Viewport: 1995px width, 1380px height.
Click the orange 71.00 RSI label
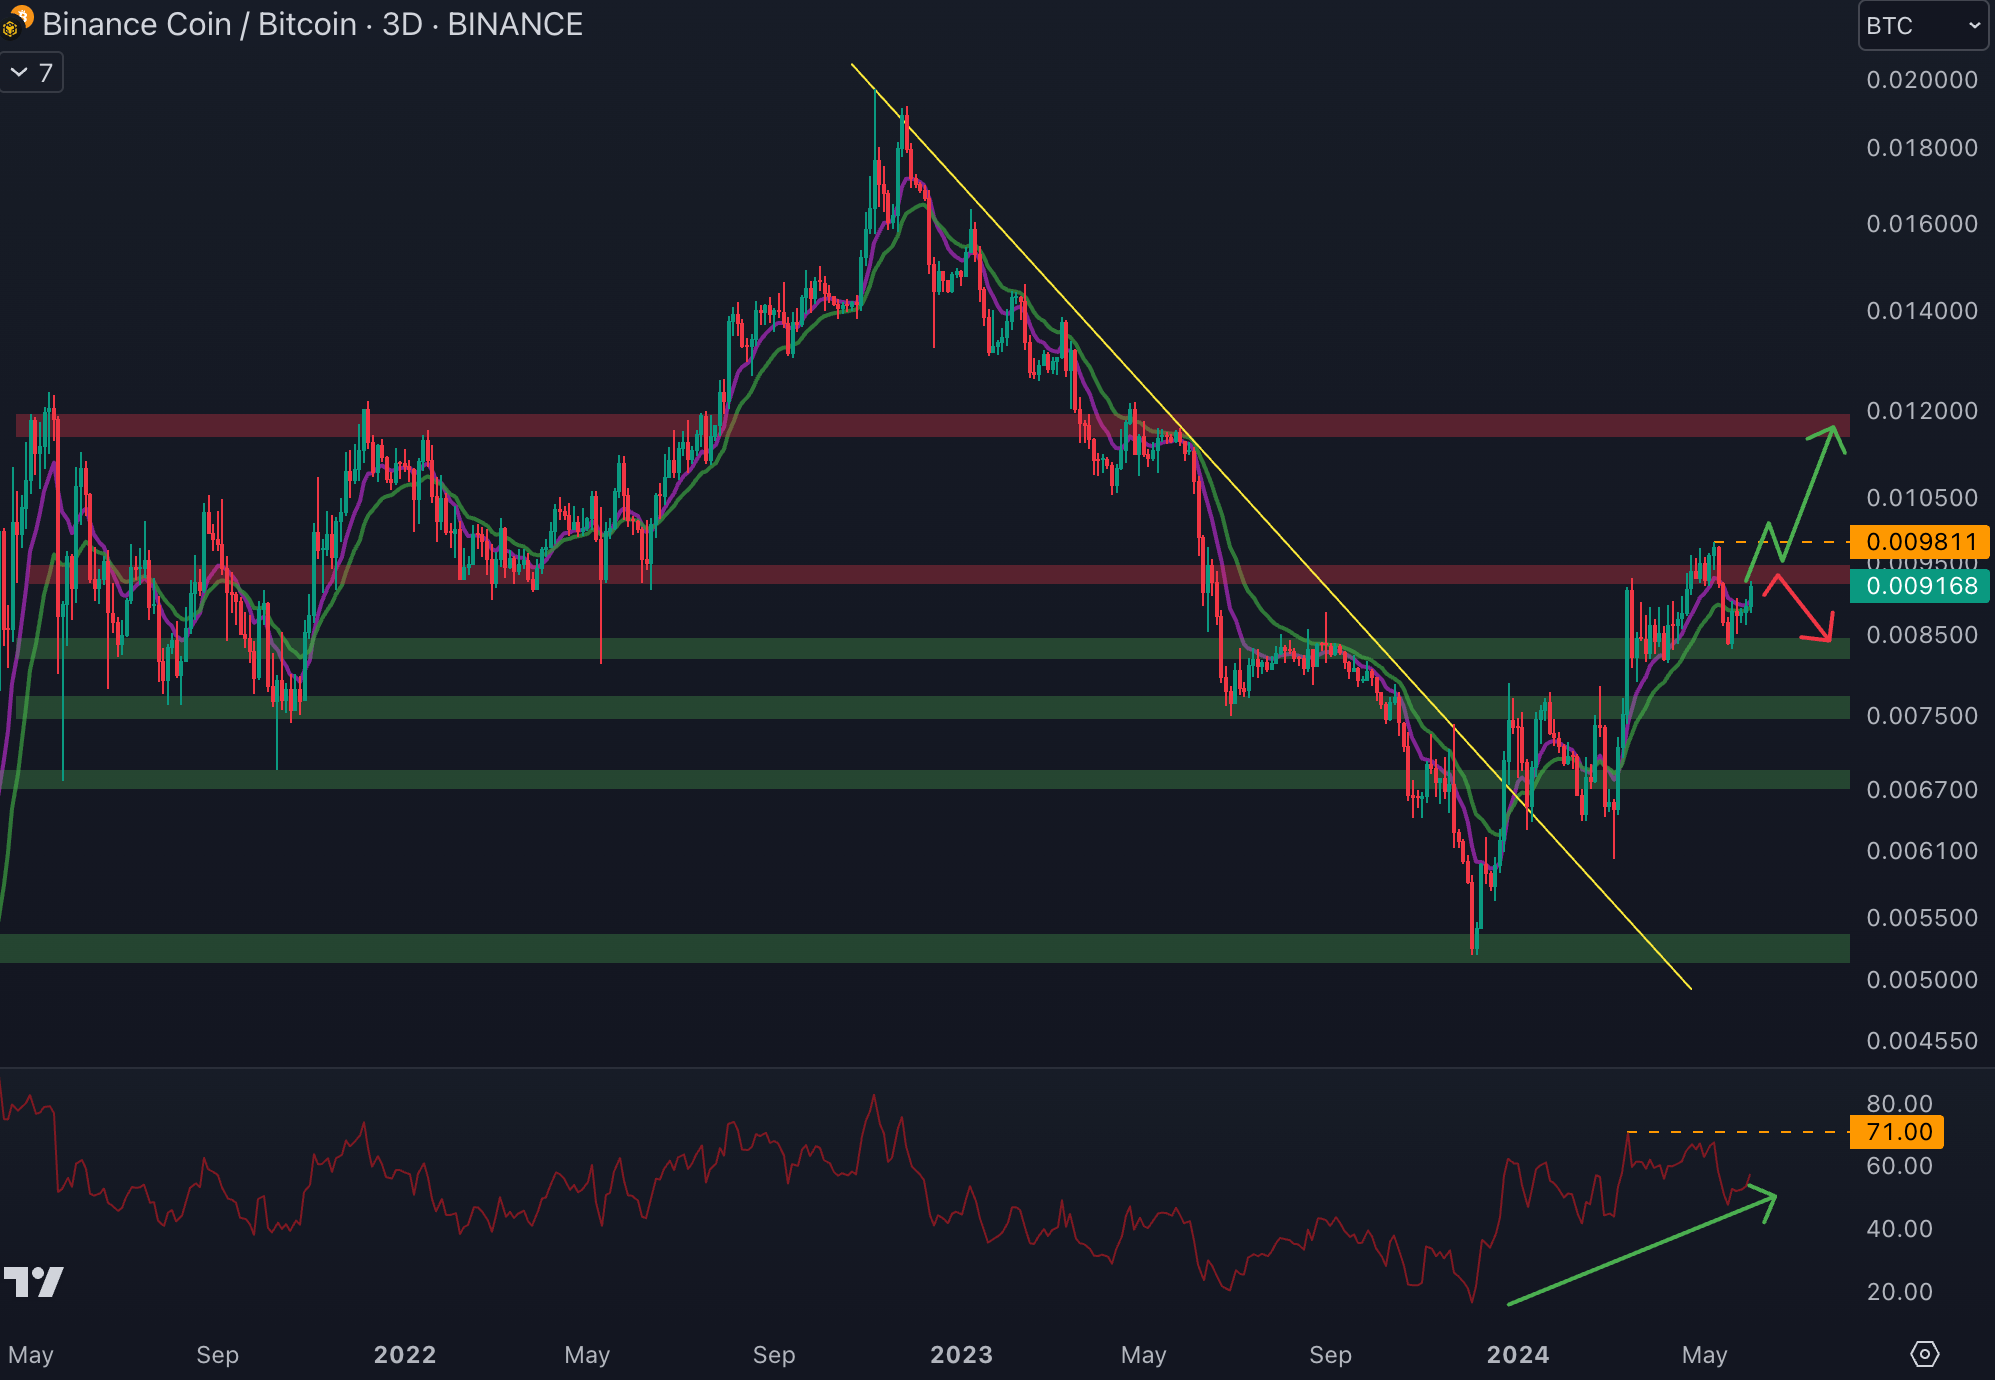1896,1132
